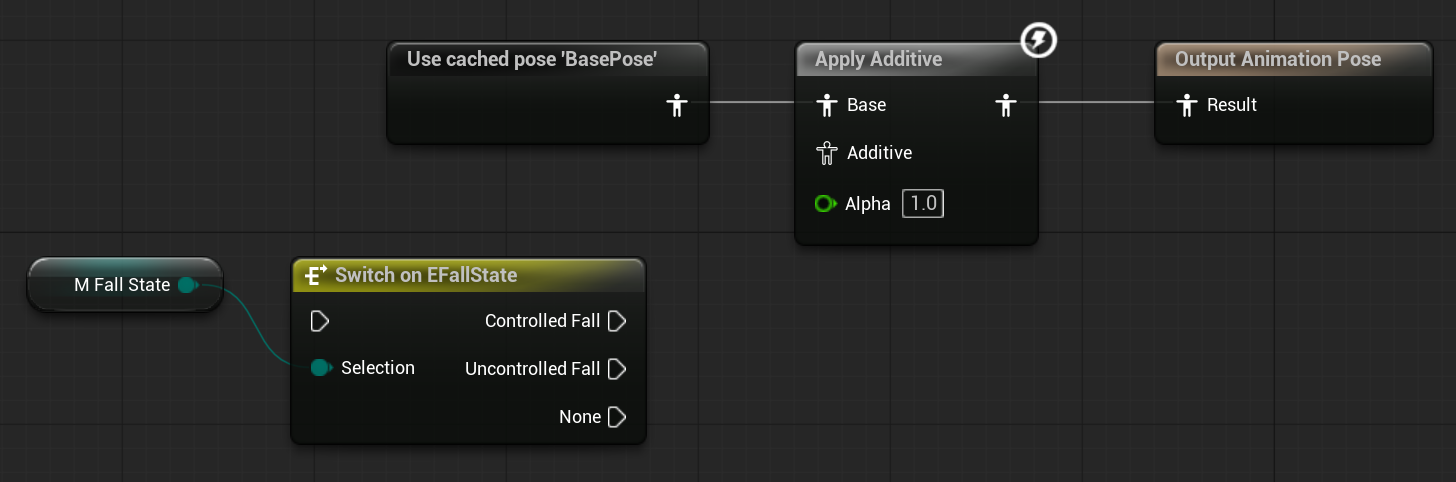Click the BasePose cached pose output pin
The image size is (1456, 482).
click(677, 105)
